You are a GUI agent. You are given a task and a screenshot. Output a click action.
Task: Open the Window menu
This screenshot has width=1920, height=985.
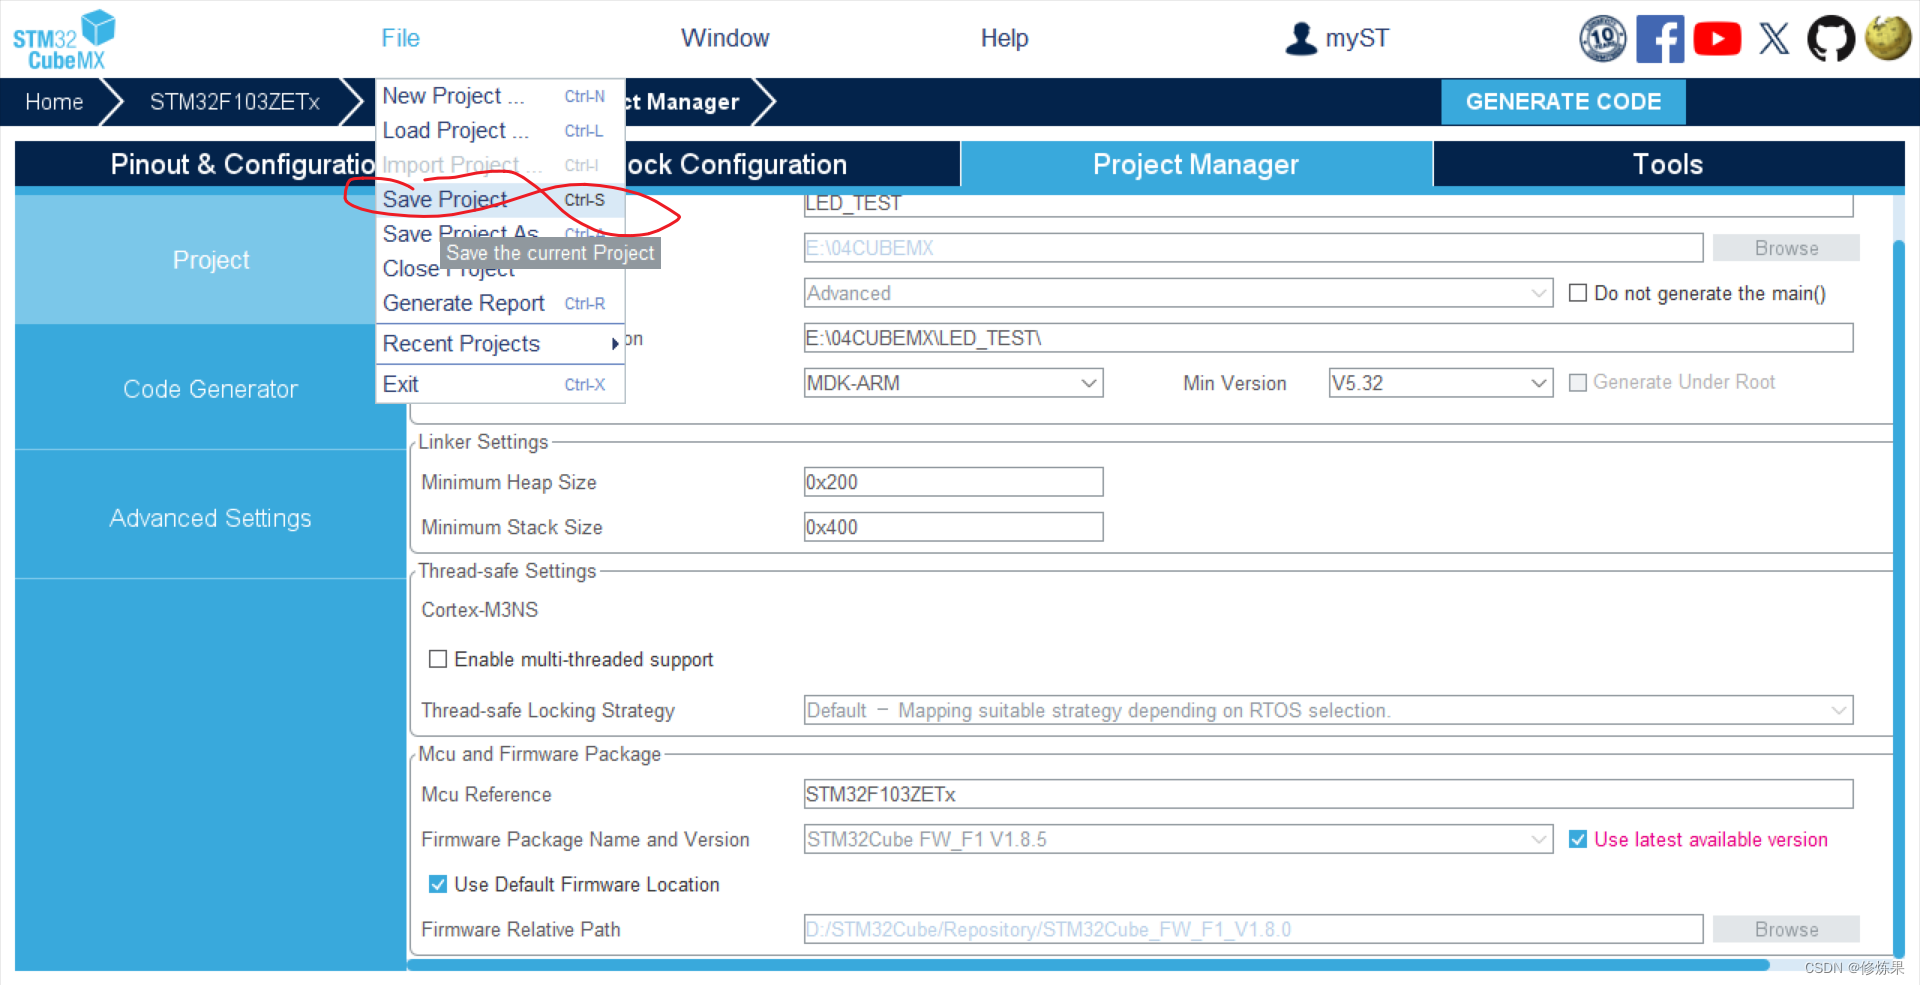725,38
